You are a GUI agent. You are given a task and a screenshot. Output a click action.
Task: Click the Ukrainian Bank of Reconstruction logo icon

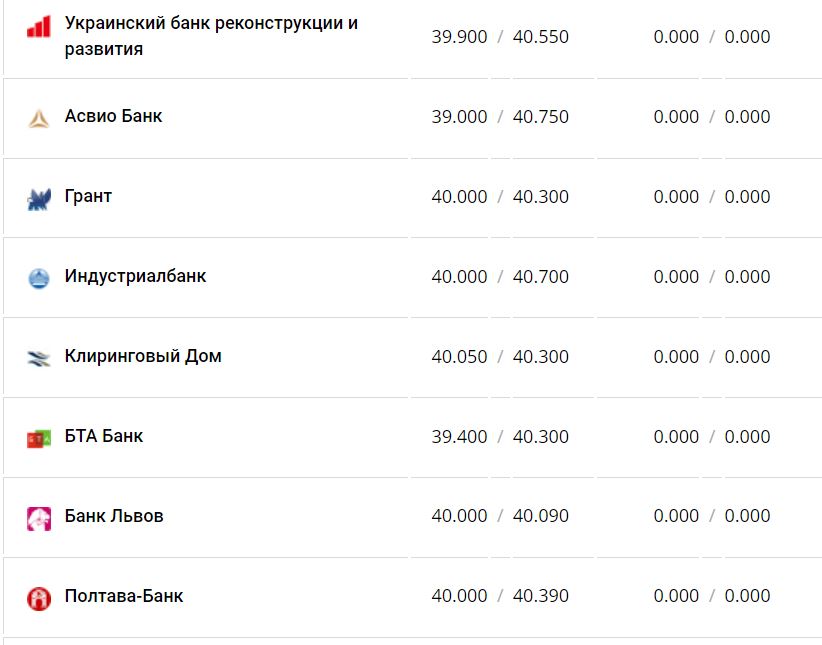tap(38, 27)
